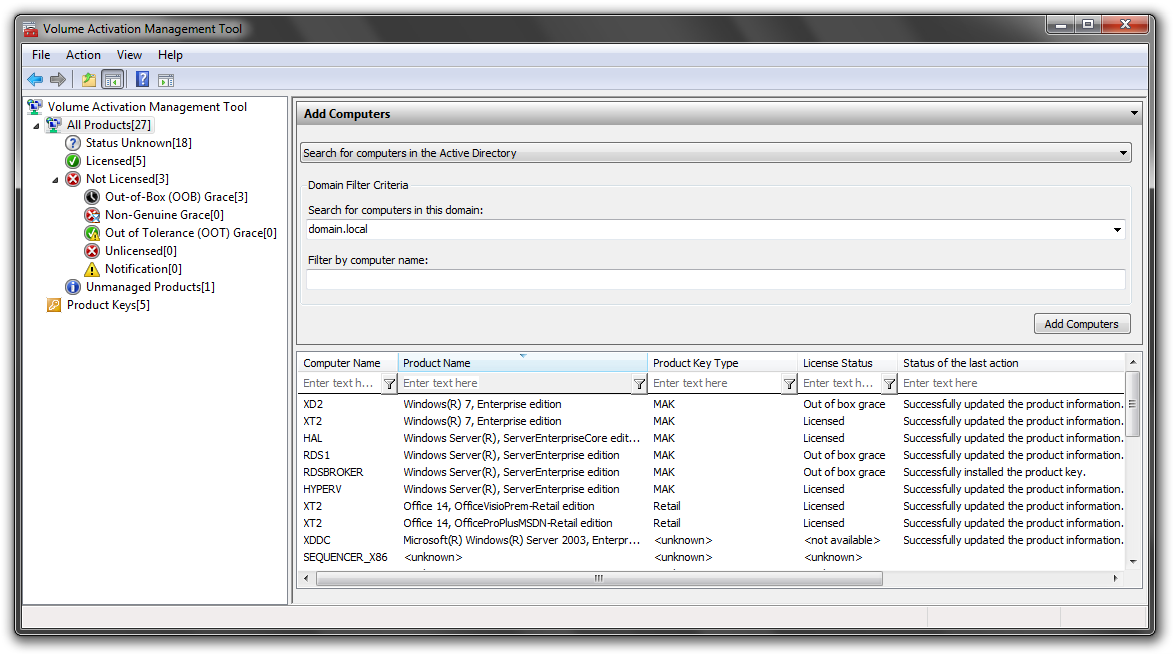Viewport: 1174px width, 654px height.
Task: Click the Up one level folder icon
Action: pos(89,79)
